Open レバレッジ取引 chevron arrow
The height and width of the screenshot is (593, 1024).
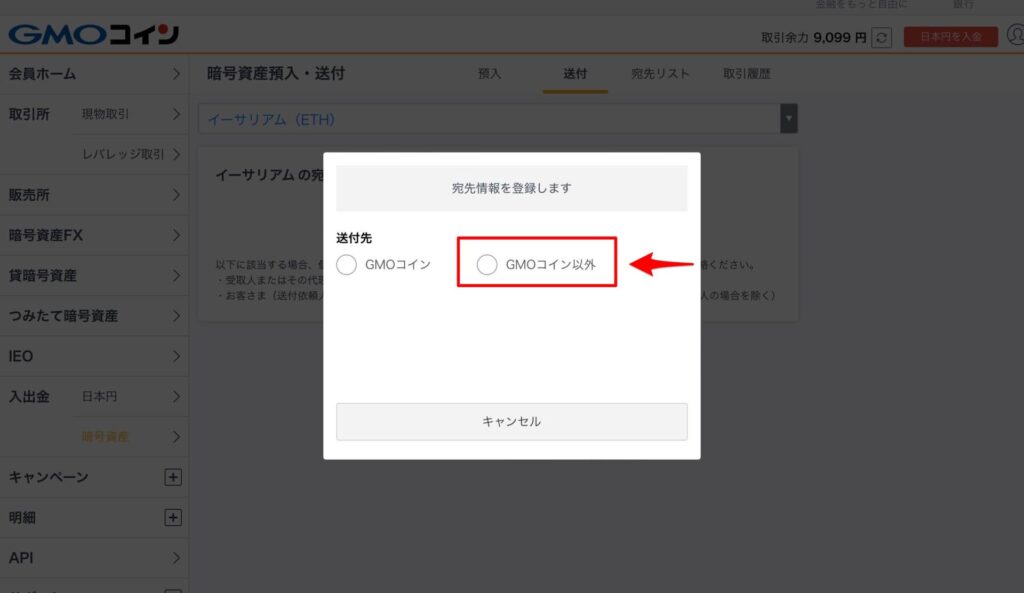click(x=176, y=154)
